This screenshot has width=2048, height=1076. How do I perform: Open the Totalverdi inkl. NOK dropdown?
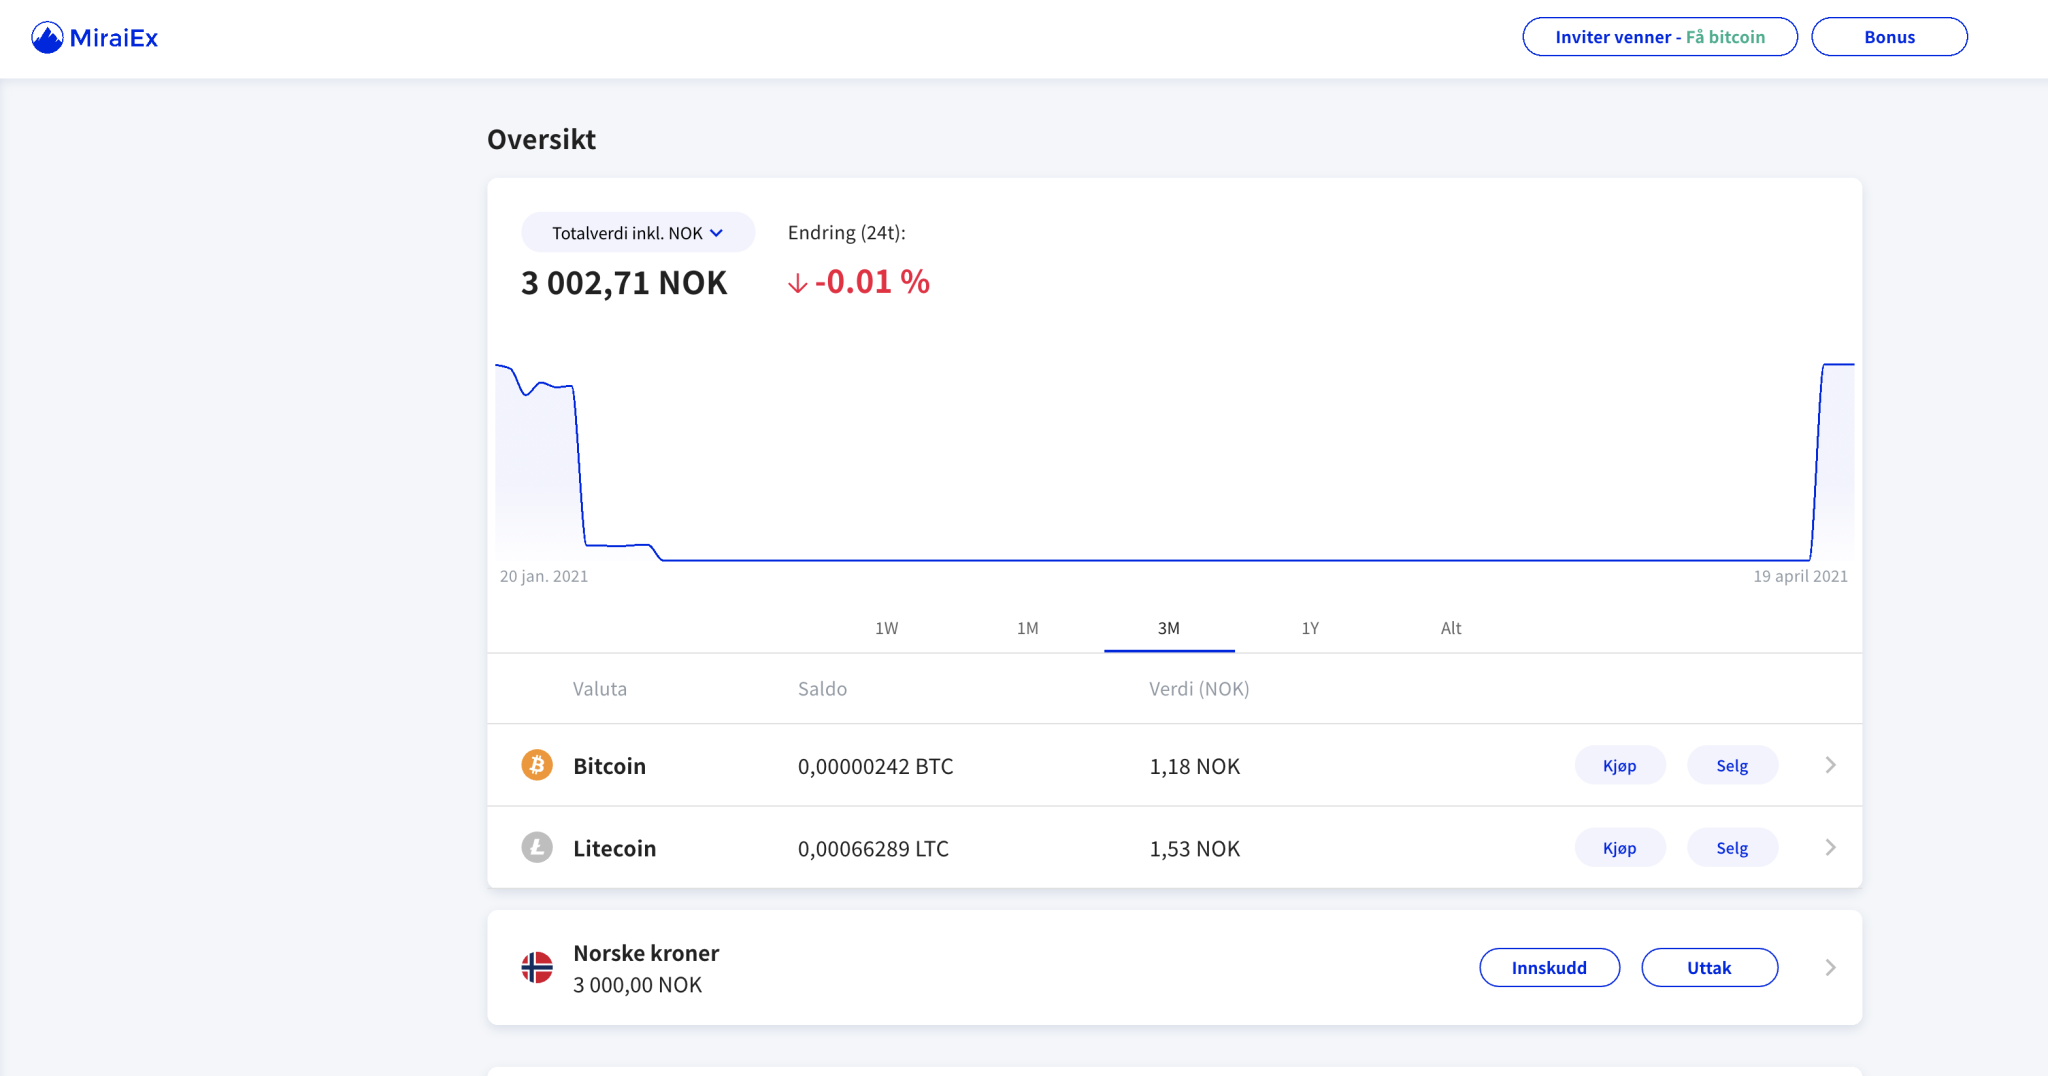coord(637,233)
